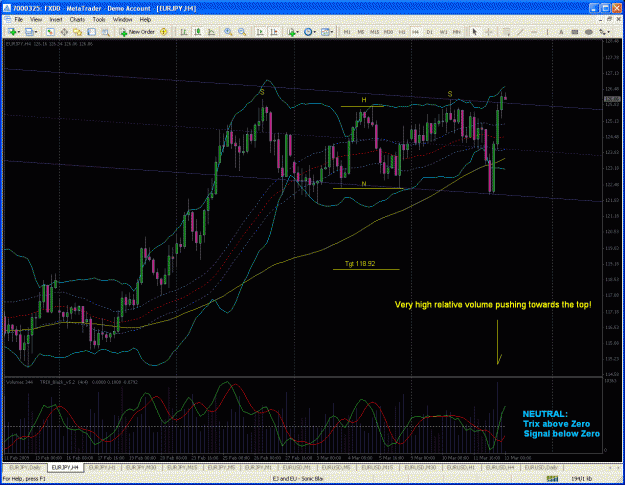Viewport: 625px width, 485px height.
Task: Expand the Indicators dropdown arrow
Action: click(298, 32)
